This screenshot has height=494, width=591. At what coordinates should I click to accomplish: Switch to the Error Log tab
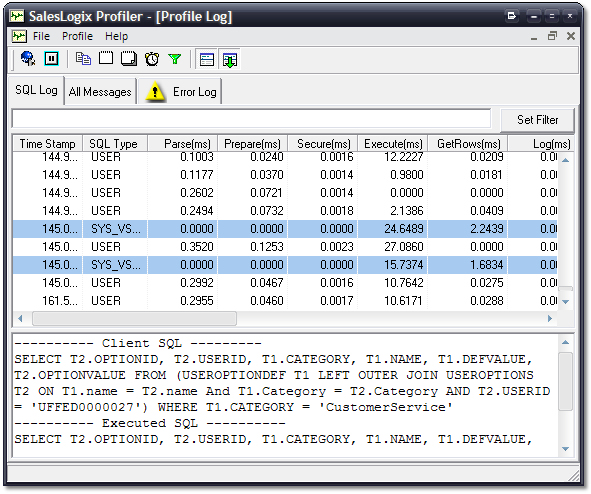(180, 92)
